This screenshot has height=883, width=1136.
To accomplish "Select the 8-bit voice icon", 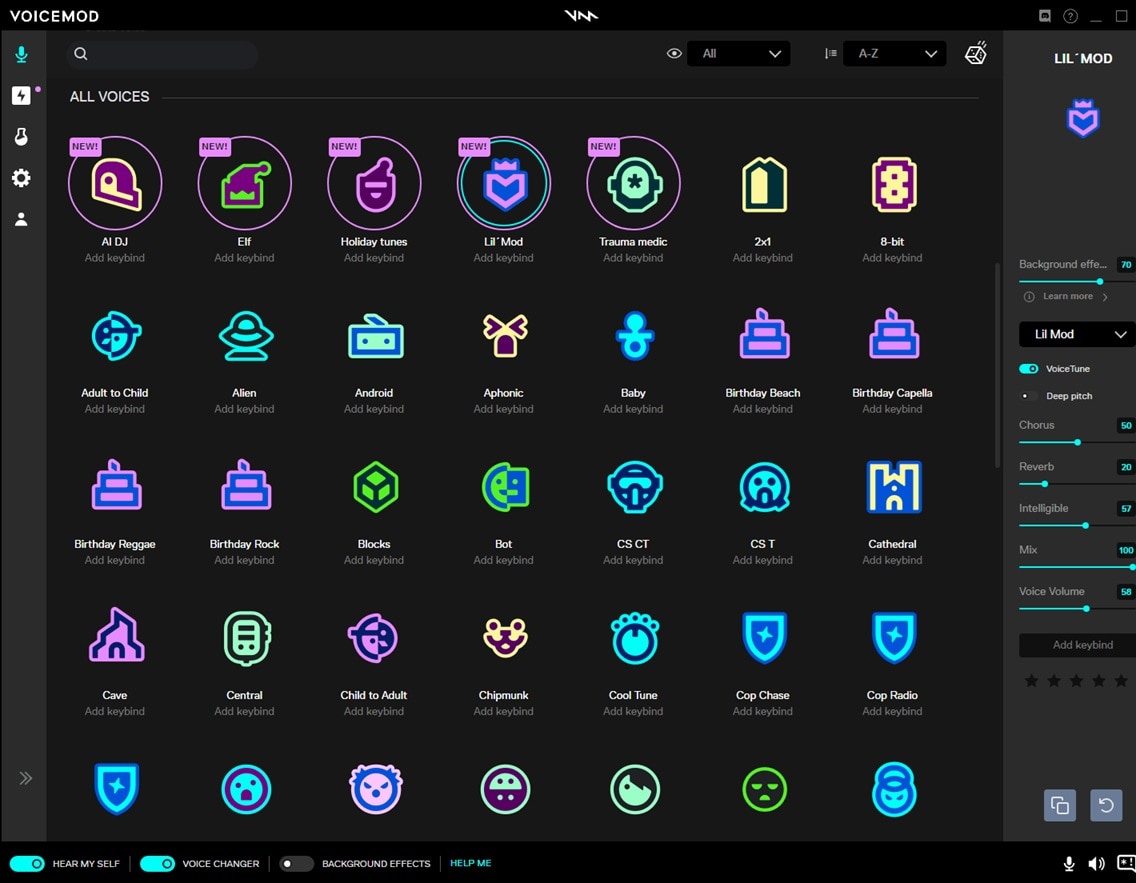I will 893,184.
